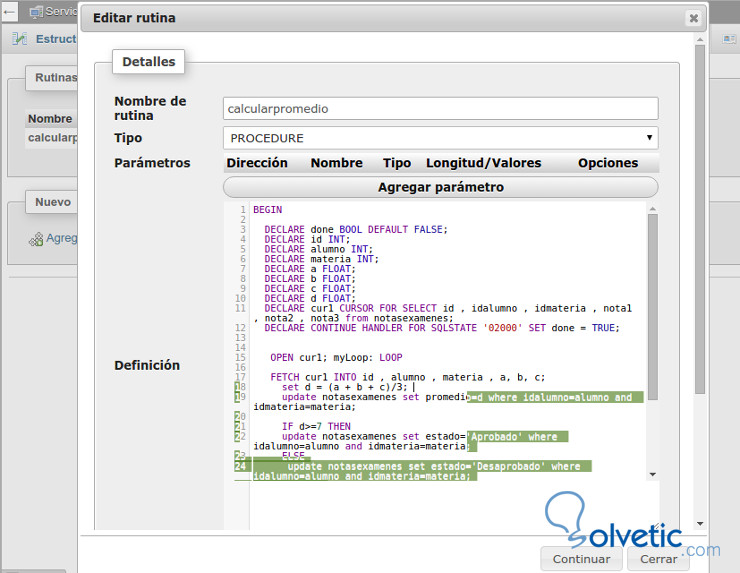The height and width of the screenshot is (573, 740).
Task: Click calcularp routine name in background list
Action: pyautogui.click(x=52, y=138)
